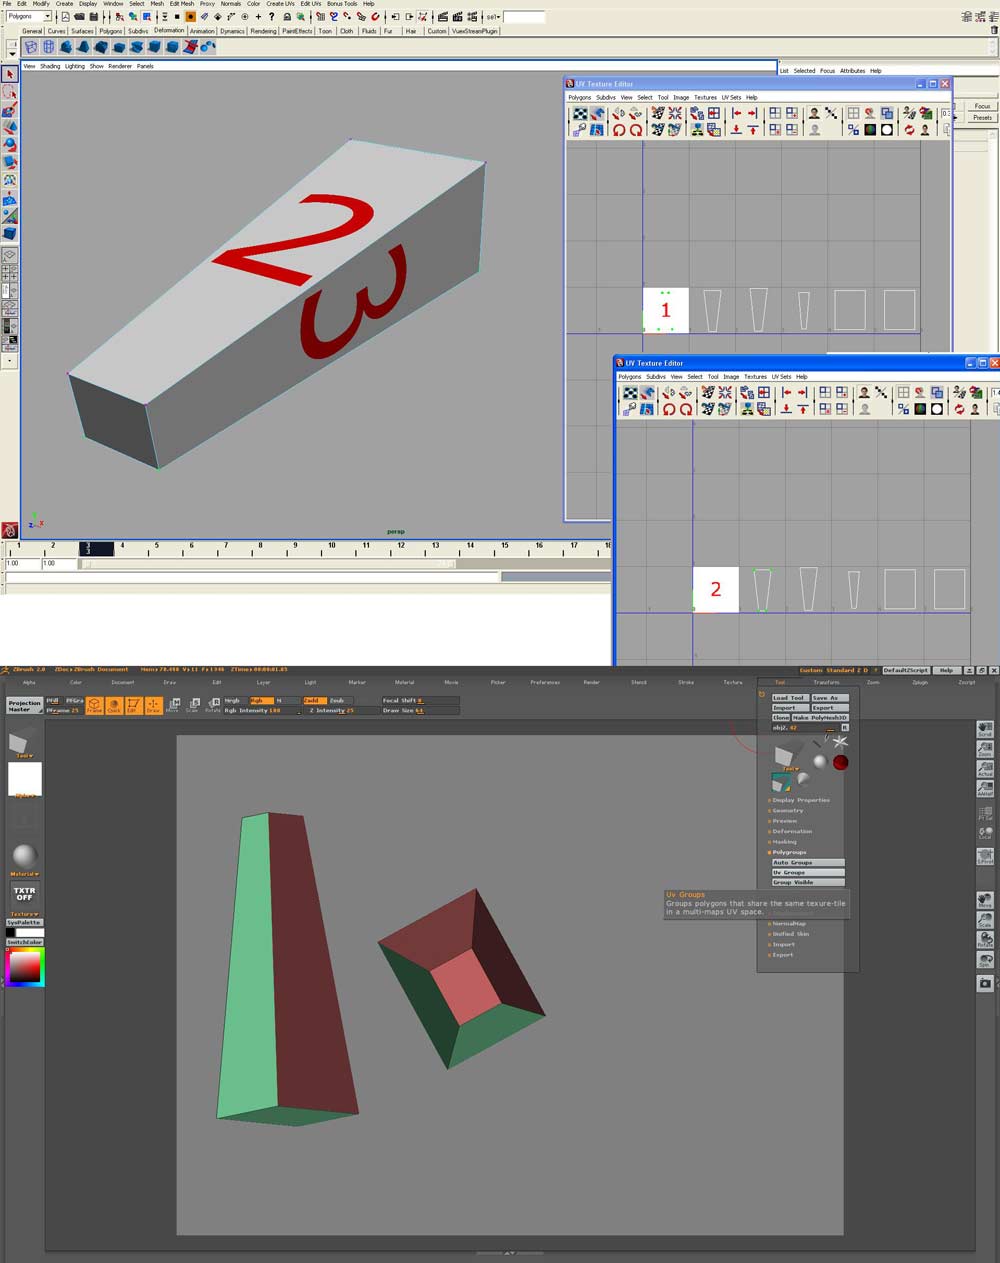The height and width of the screenshot is (1263, 1000).
Task: Select the red sphere tool thumbnail
Action: (x=840, y=763)
